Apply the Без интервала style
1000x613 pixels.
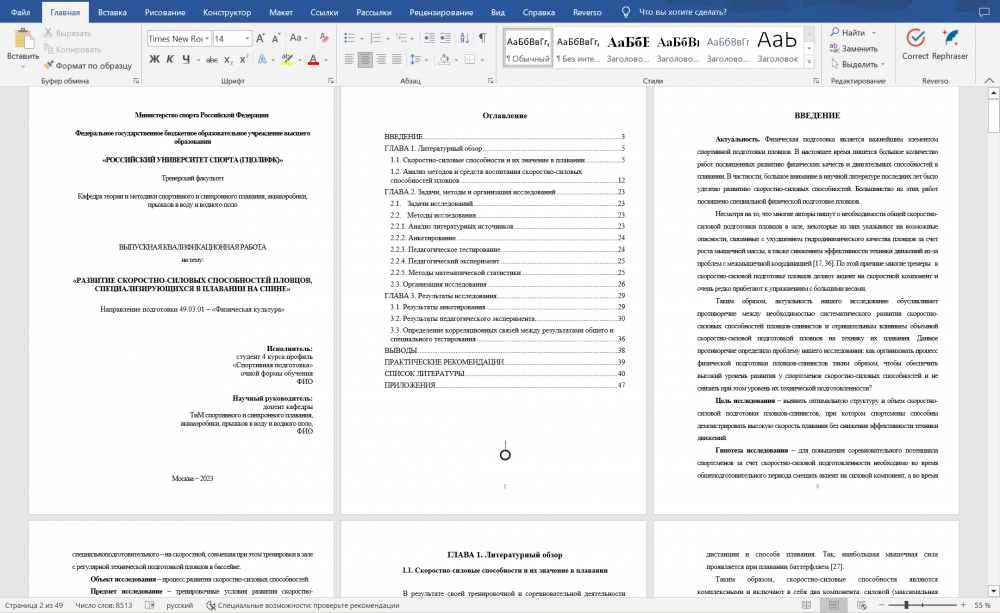578,48
